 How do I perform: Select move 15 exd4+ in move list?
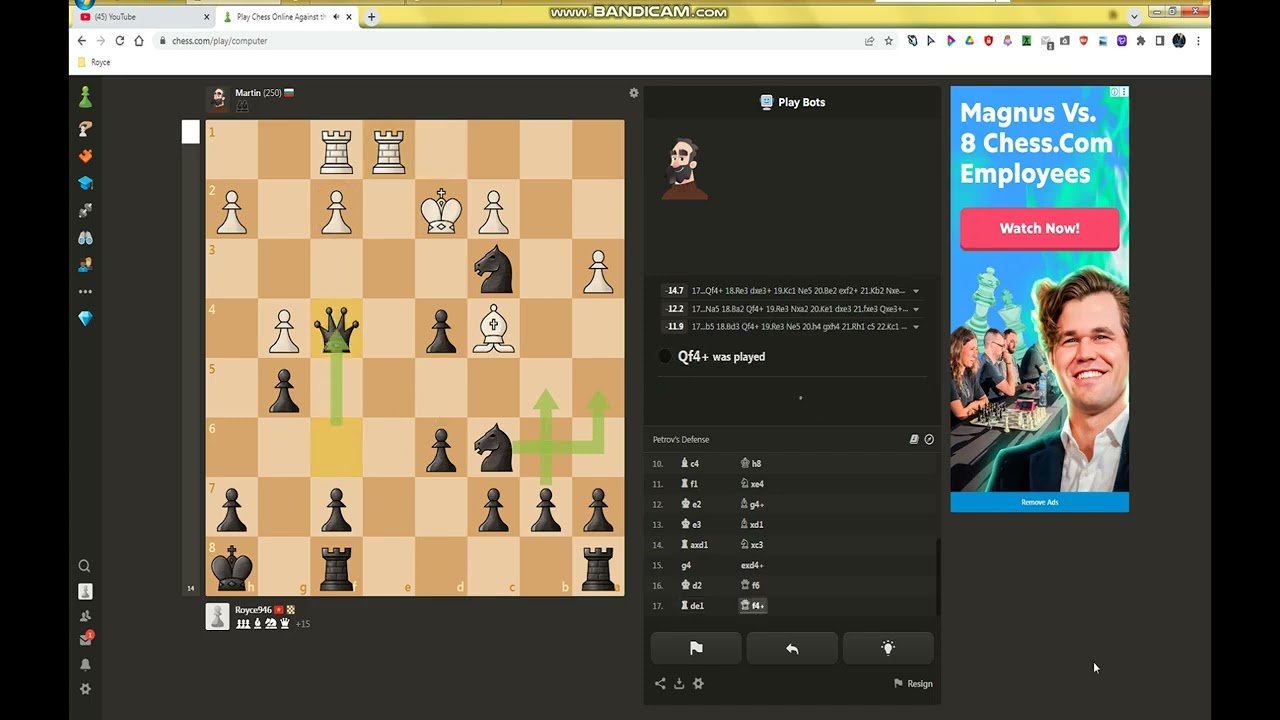752,565
